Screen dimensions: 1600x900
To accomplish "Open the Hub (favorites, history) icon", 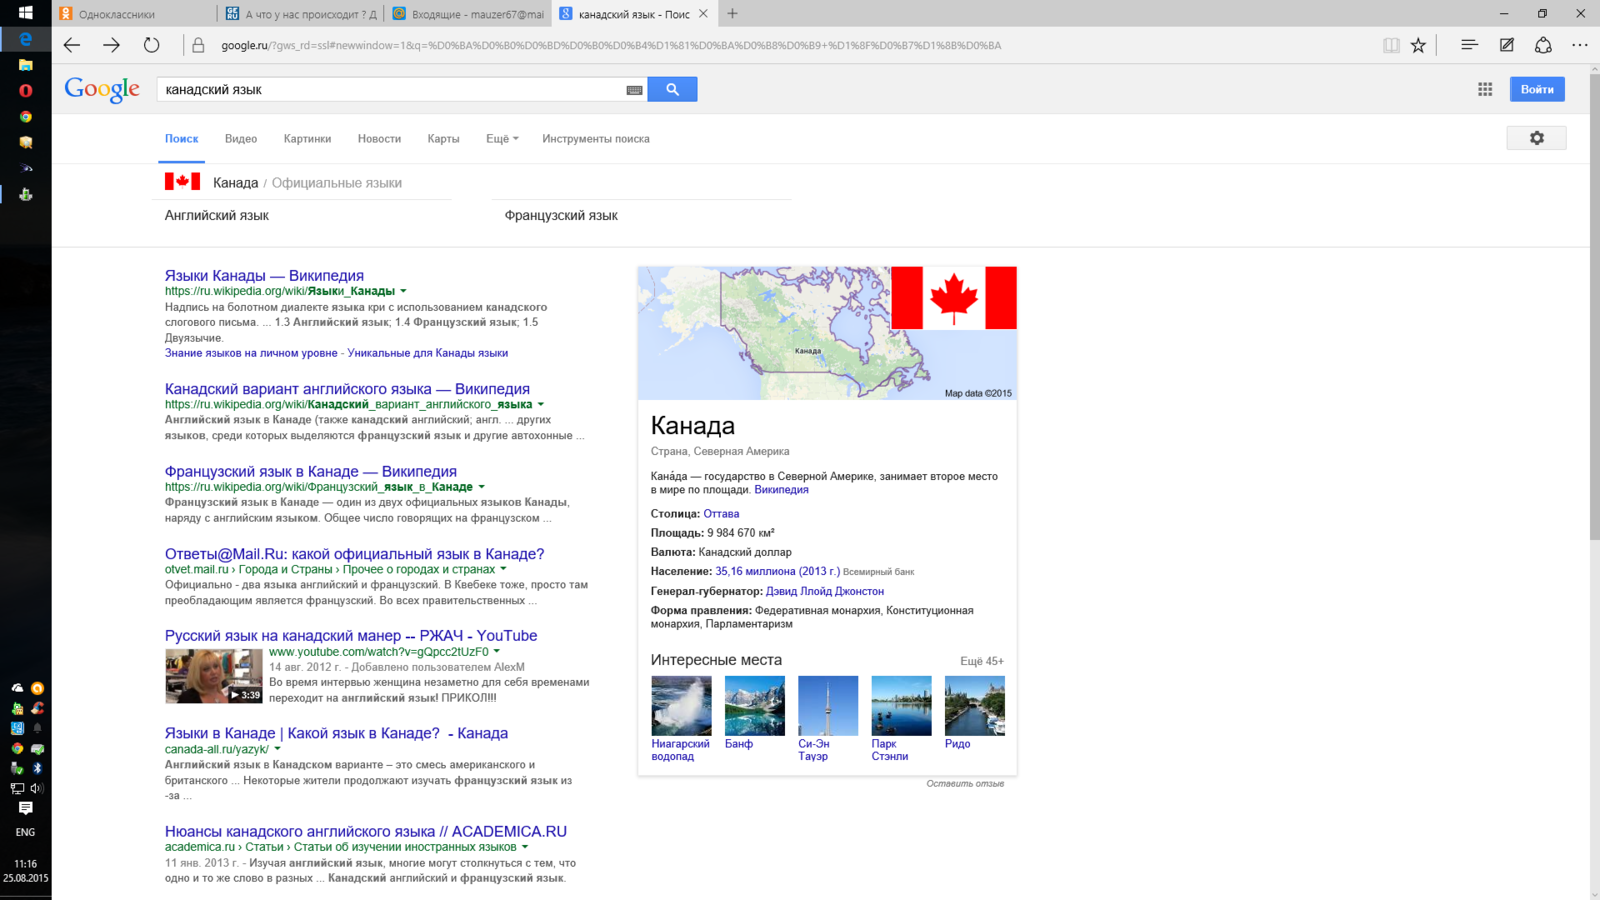I will (1469, 45).
